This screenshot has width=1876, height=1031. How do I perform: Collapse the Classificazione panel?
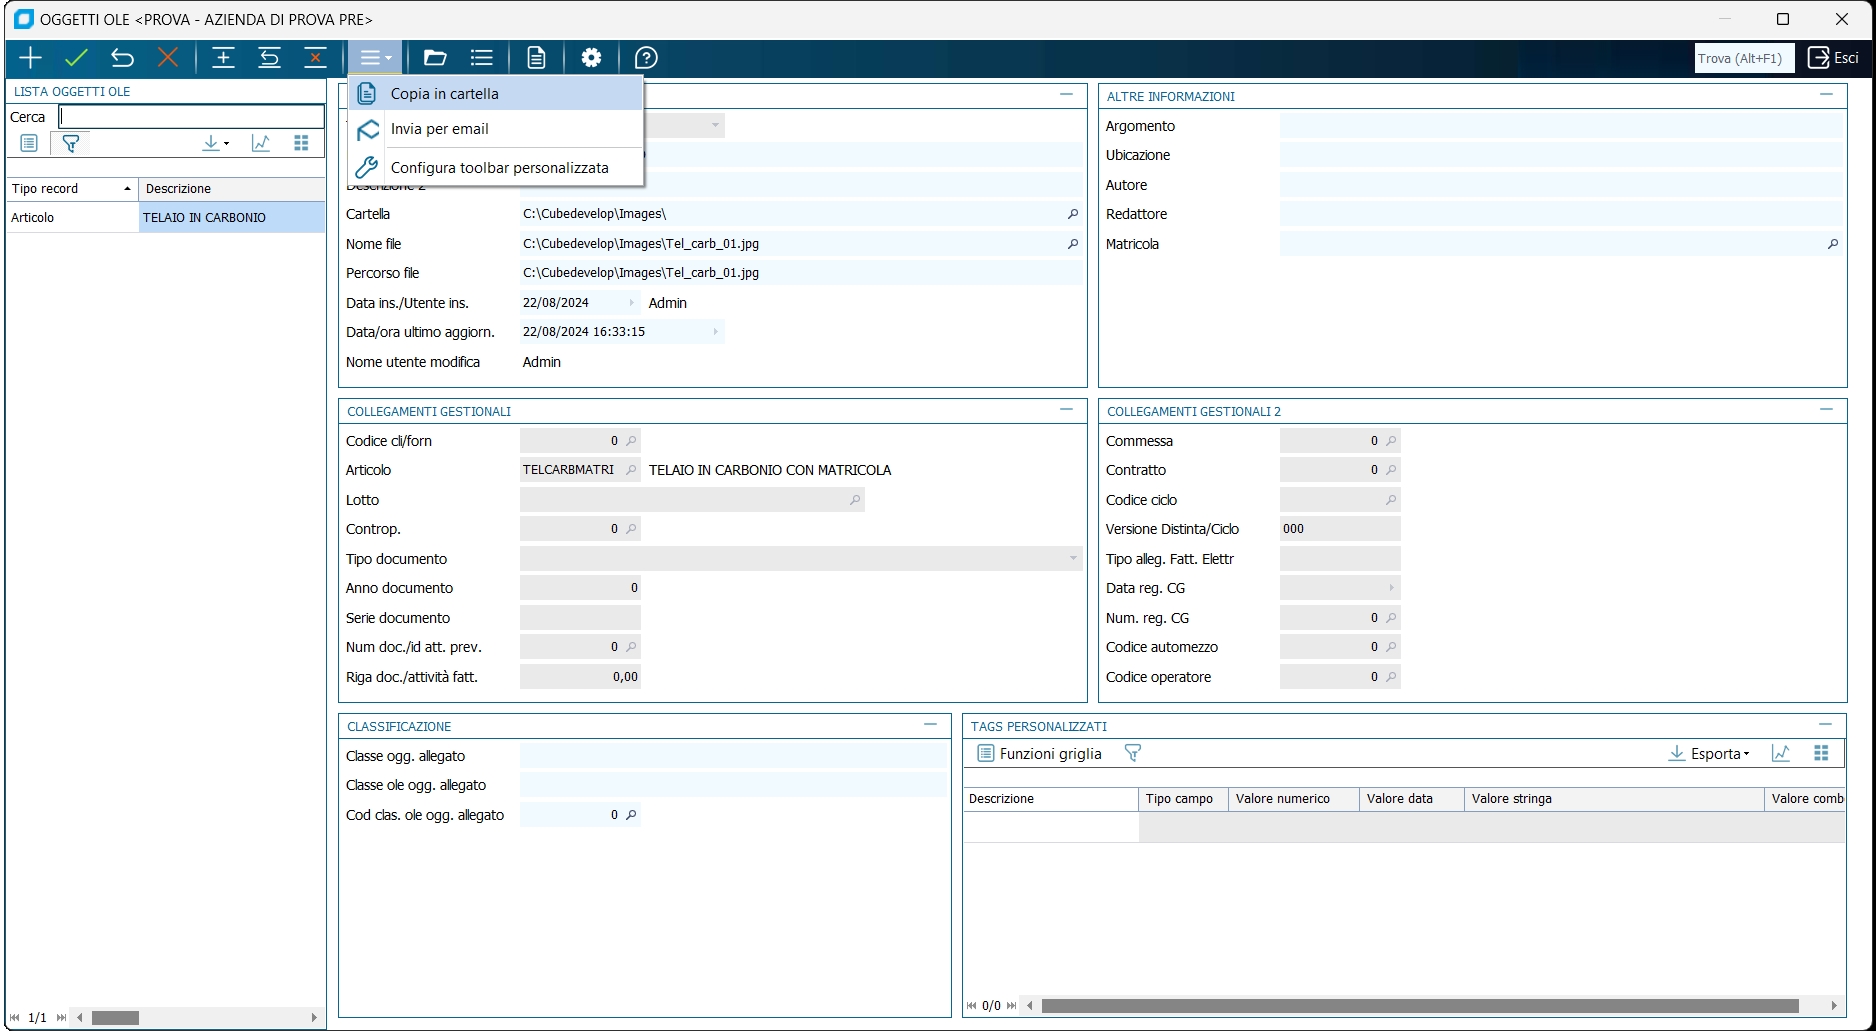click(930, 725)
